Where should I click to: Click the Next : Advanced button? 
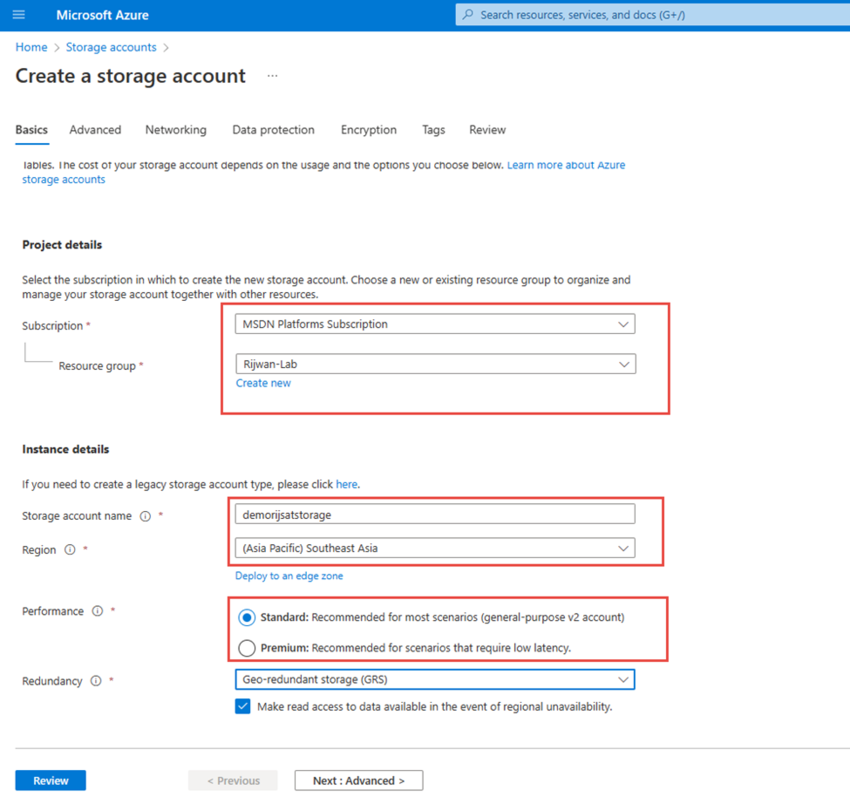pyautogui.click(x=359, y=781)
